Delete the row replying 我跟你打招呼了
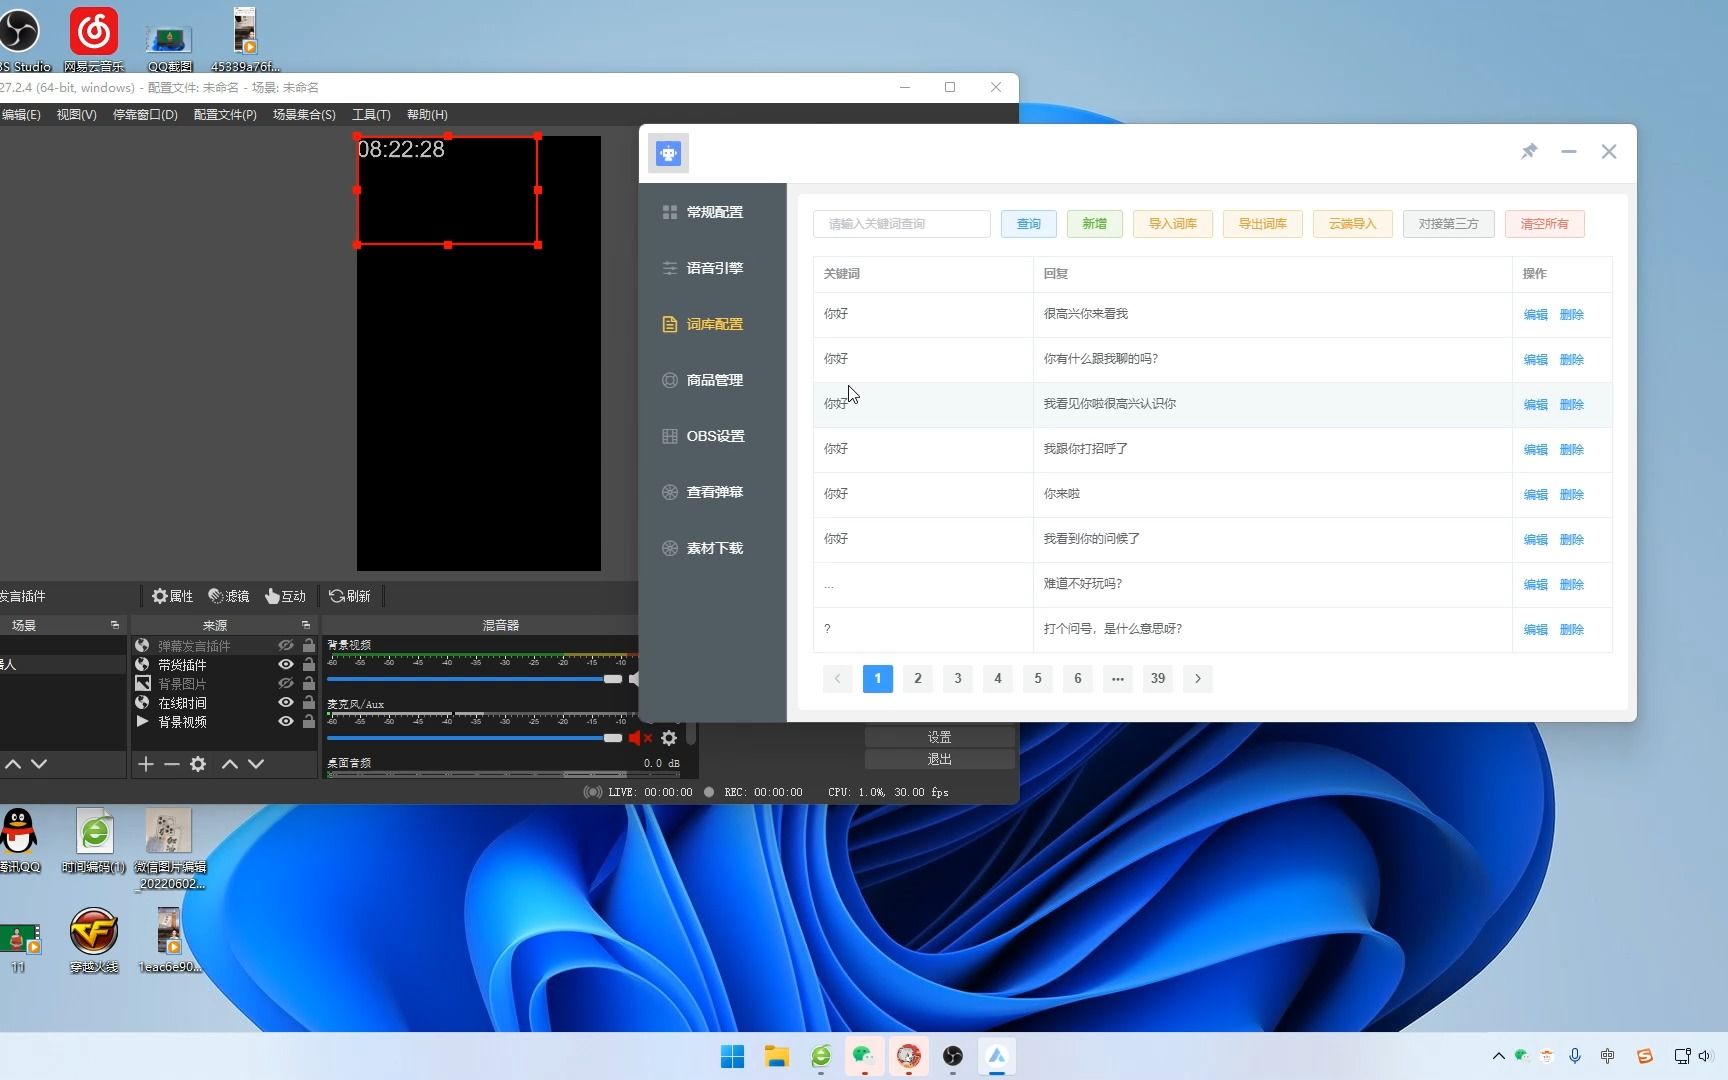Viewport: 1728px width, 1080px height. point(1571,449)
